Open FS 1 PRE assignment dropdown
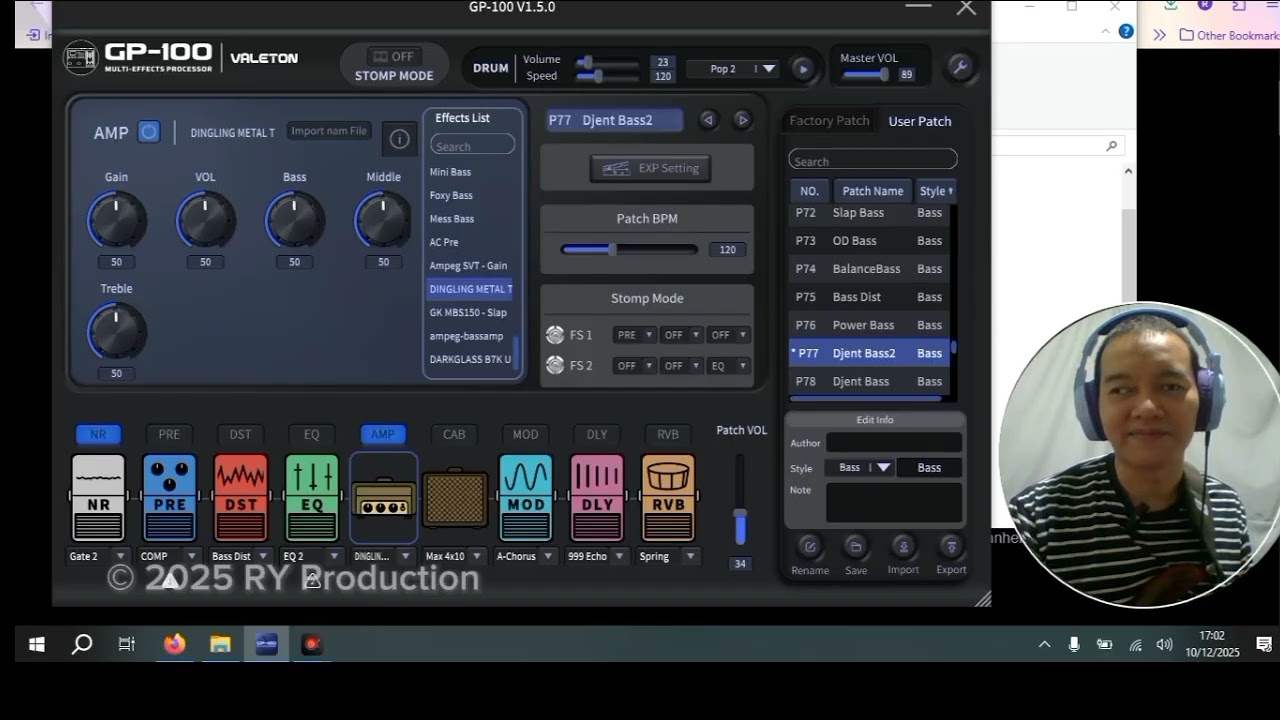Image resolution: width=1280 pixels, height=720 pixels. coord(634,335)
